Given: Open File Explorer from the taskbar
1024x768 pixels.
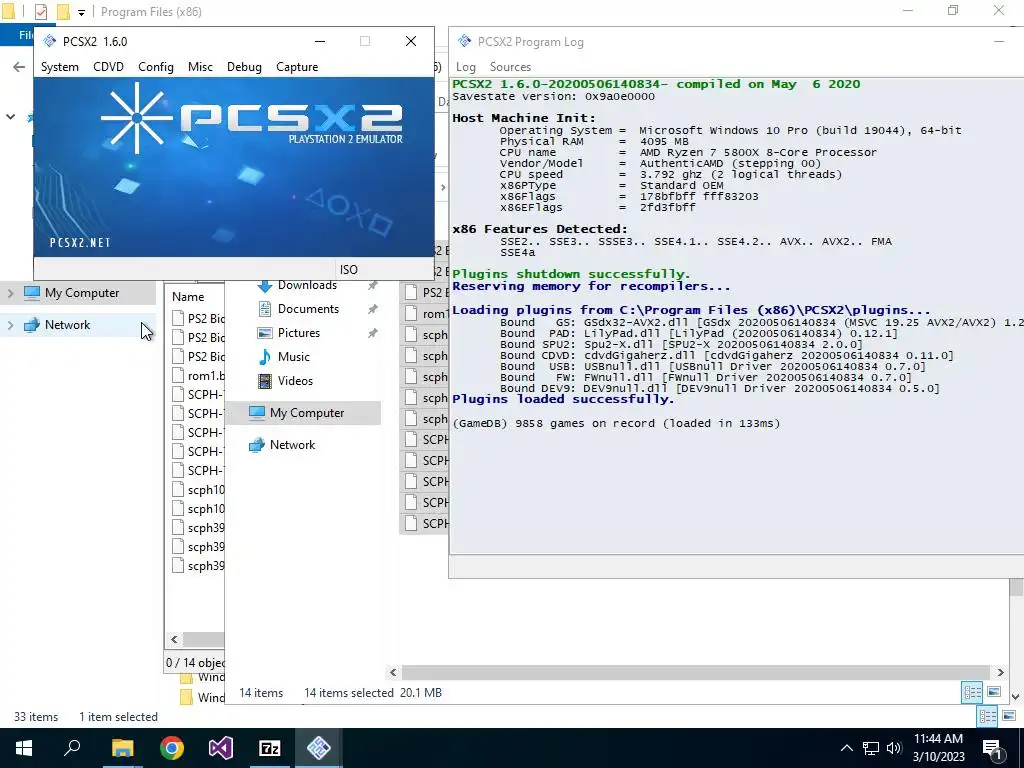Looking at the screenshot, I should (x=122, y=748).
